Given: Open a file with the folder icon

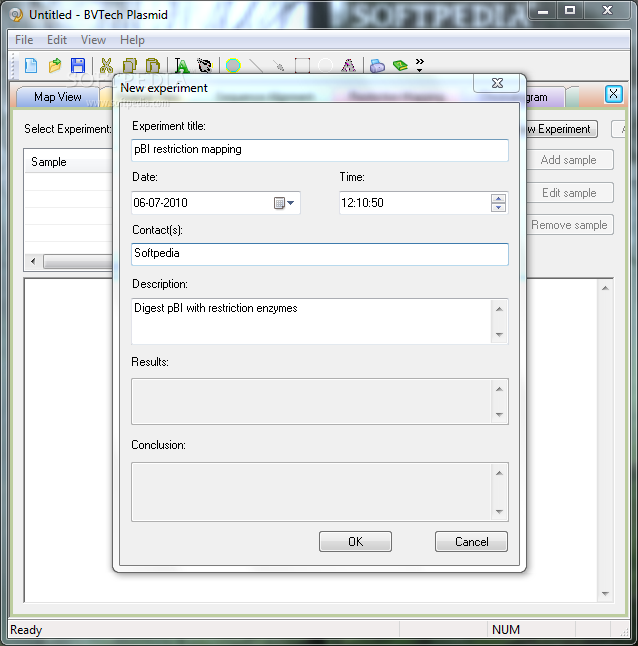Looking at the screenshot, I should coord(54,66).
